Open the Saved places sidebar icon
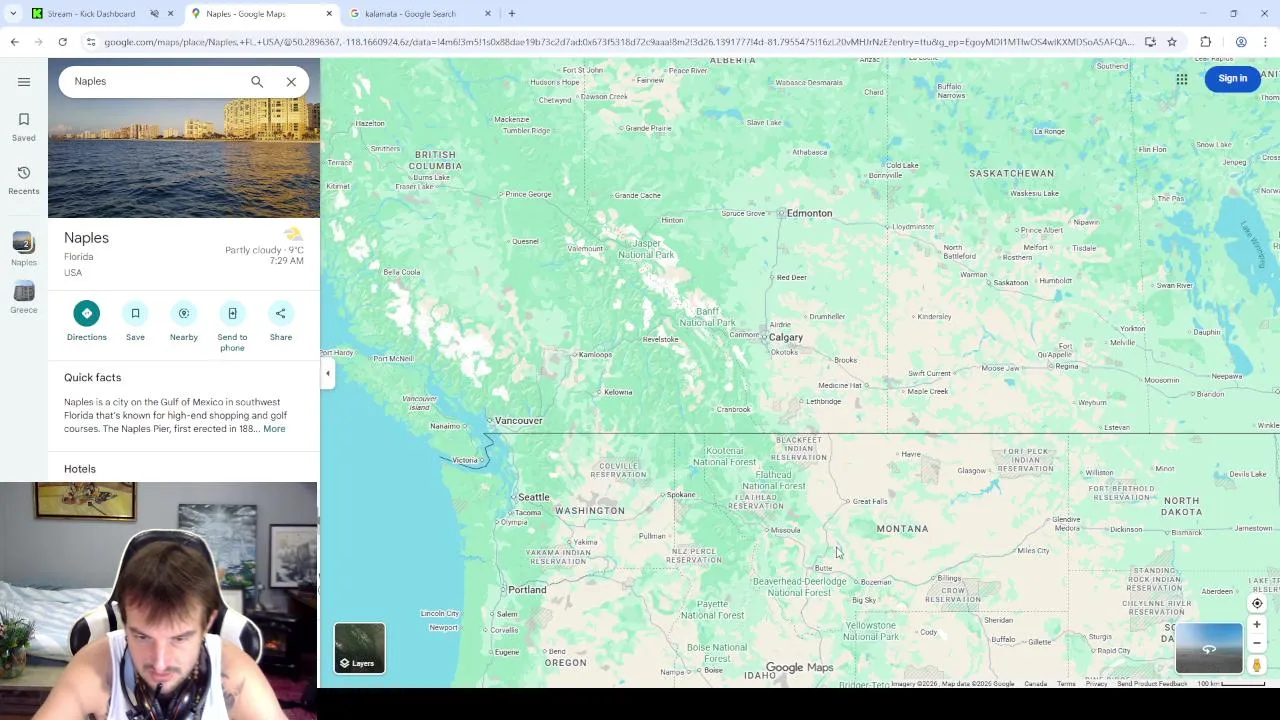This screenshot has height=720, width=1280. click(24, 126)
